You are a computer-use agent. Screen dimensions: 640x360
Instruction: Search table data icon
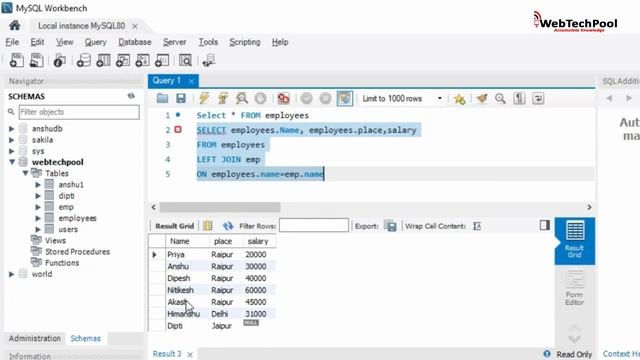pos(185,60)
